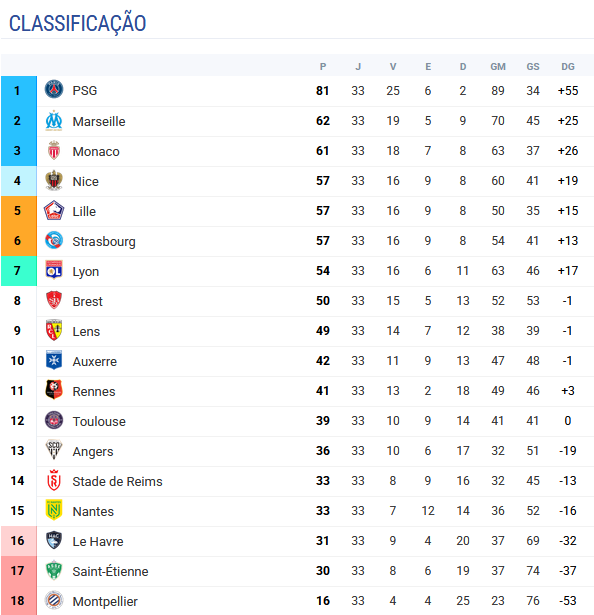Image resolution: width=594 pixels, height=615 pixels.
Task: Click the Monaco club crest
Action: [54, 151]
